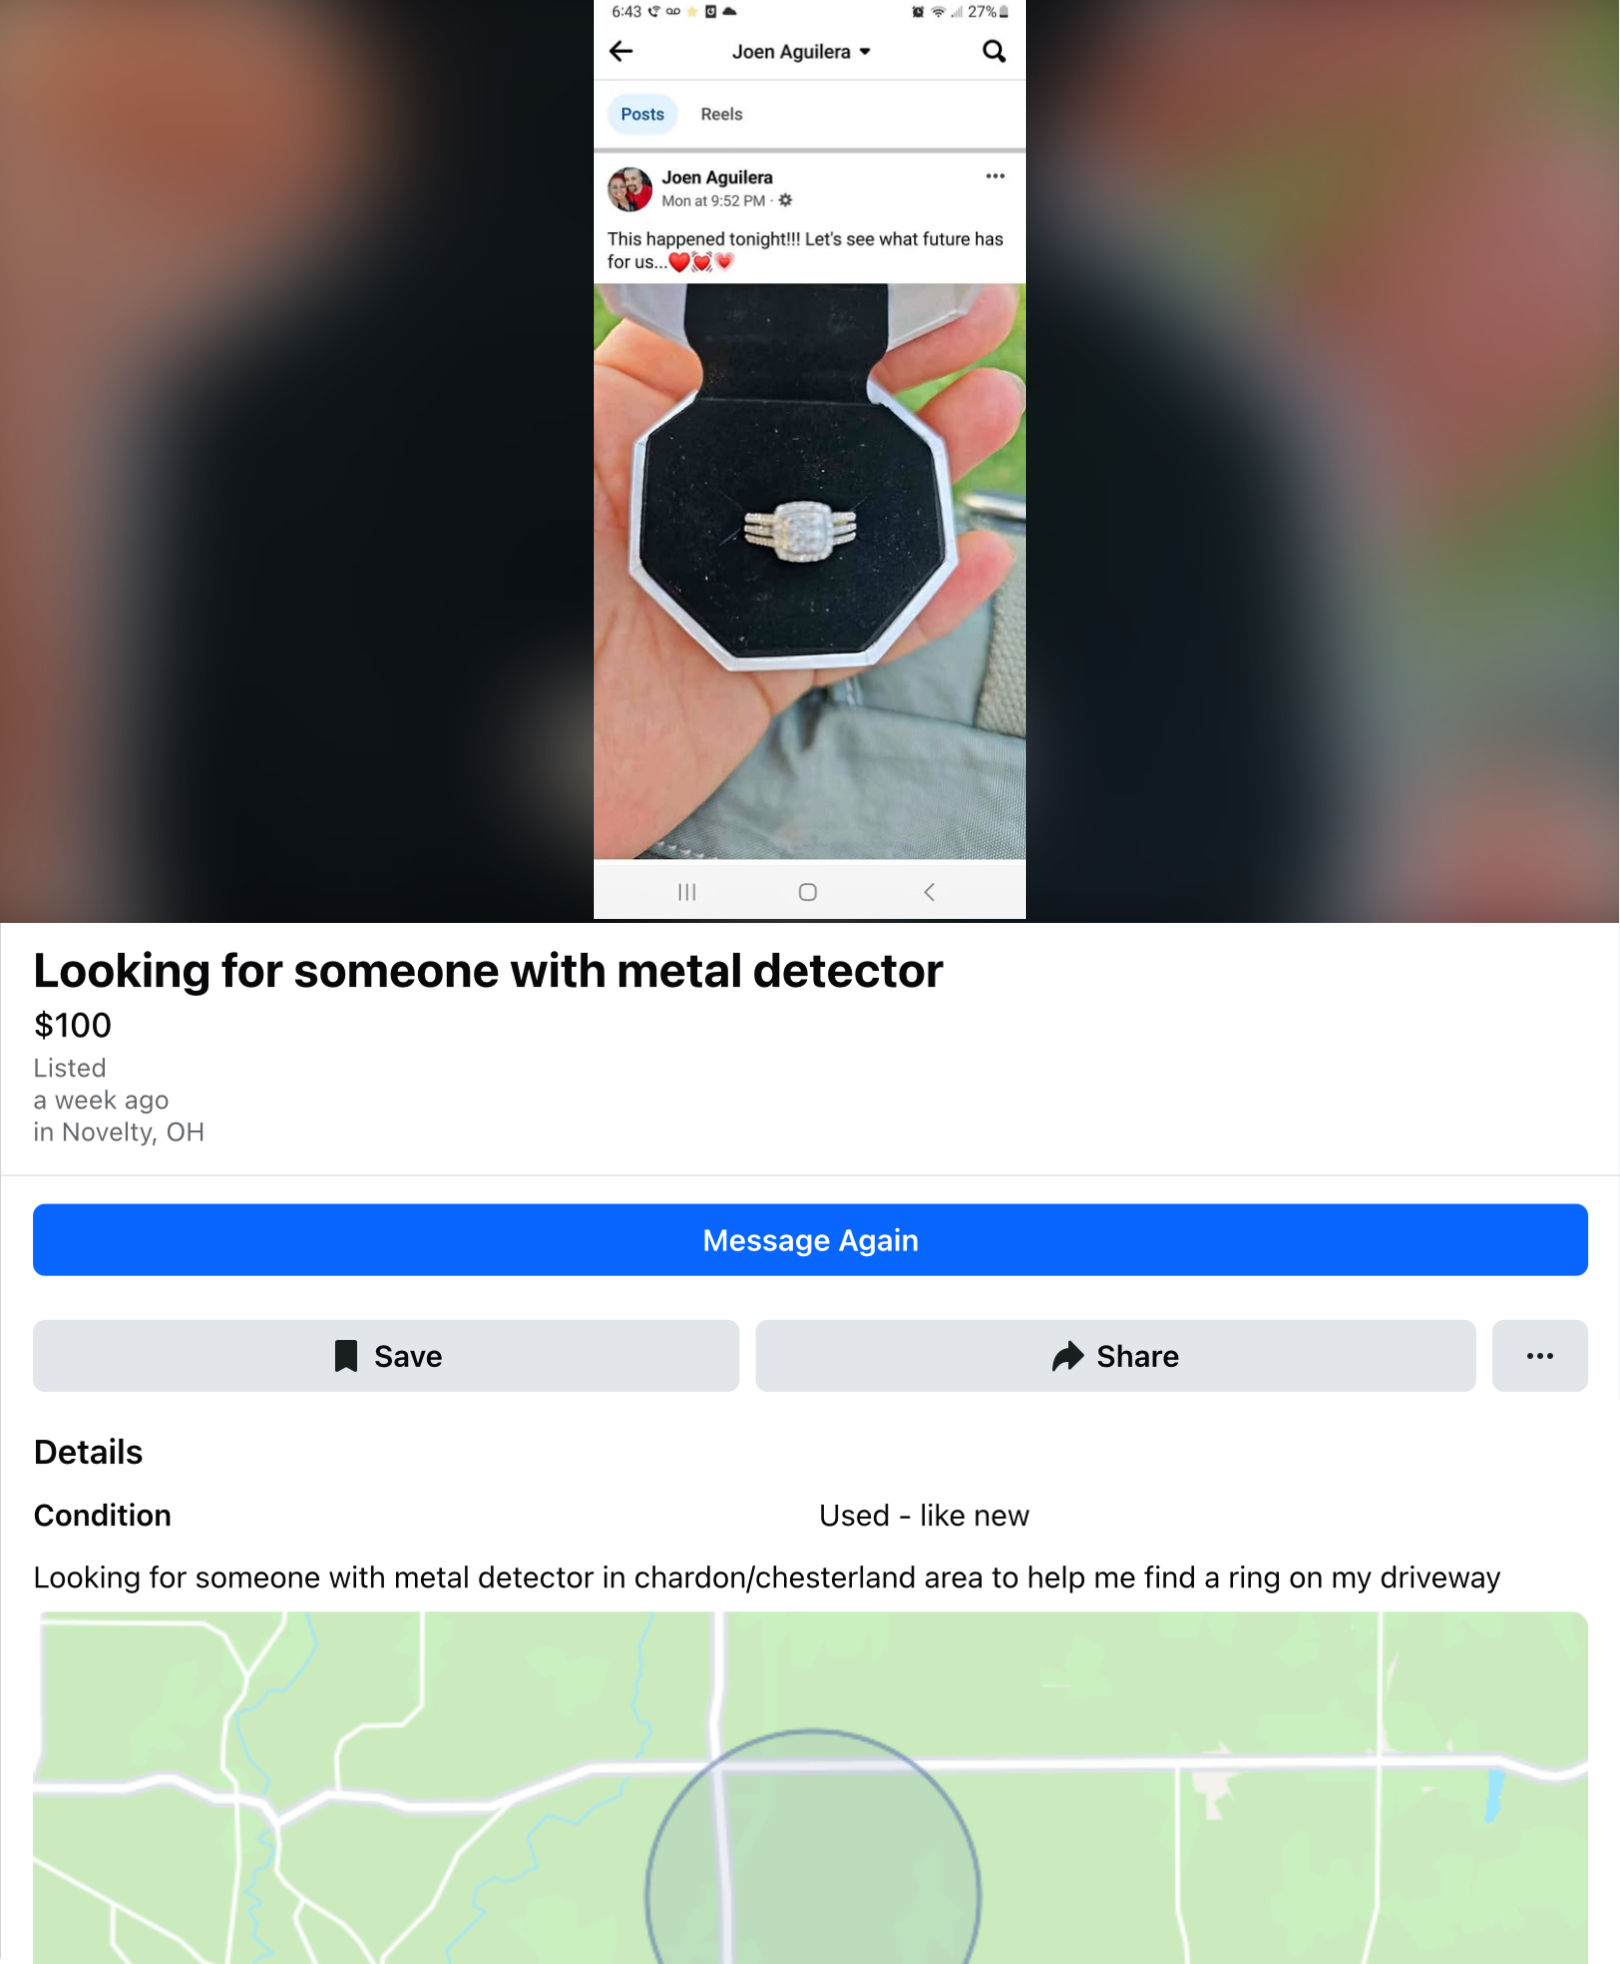
Task: Tap the back arrow in phone screenshot
Action: 621,51
